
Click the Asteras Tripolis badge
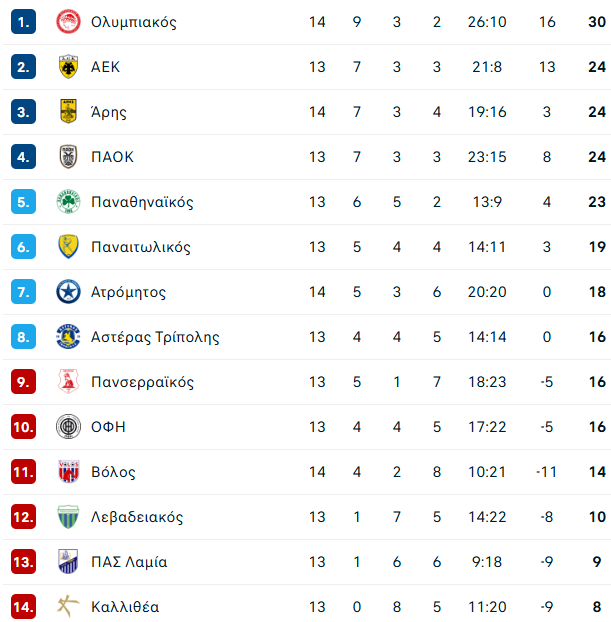[68, 336]
